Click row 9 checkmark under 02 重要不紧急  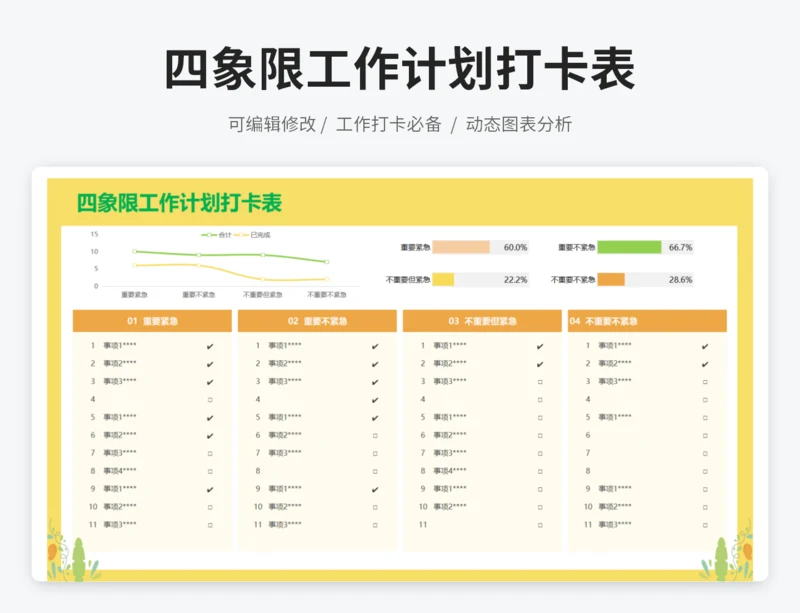point(375,489)
